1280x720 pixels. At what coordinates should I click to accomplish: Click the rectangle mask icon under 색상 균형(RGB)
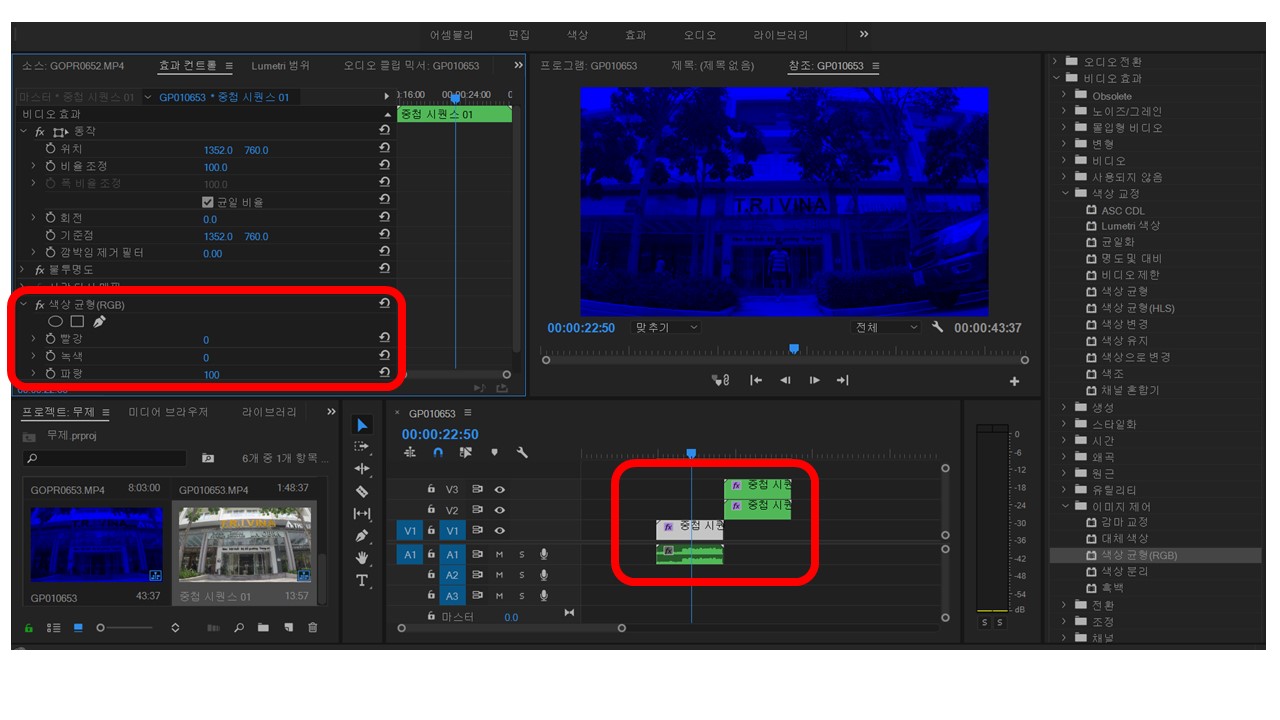click(x=77, y=322)
